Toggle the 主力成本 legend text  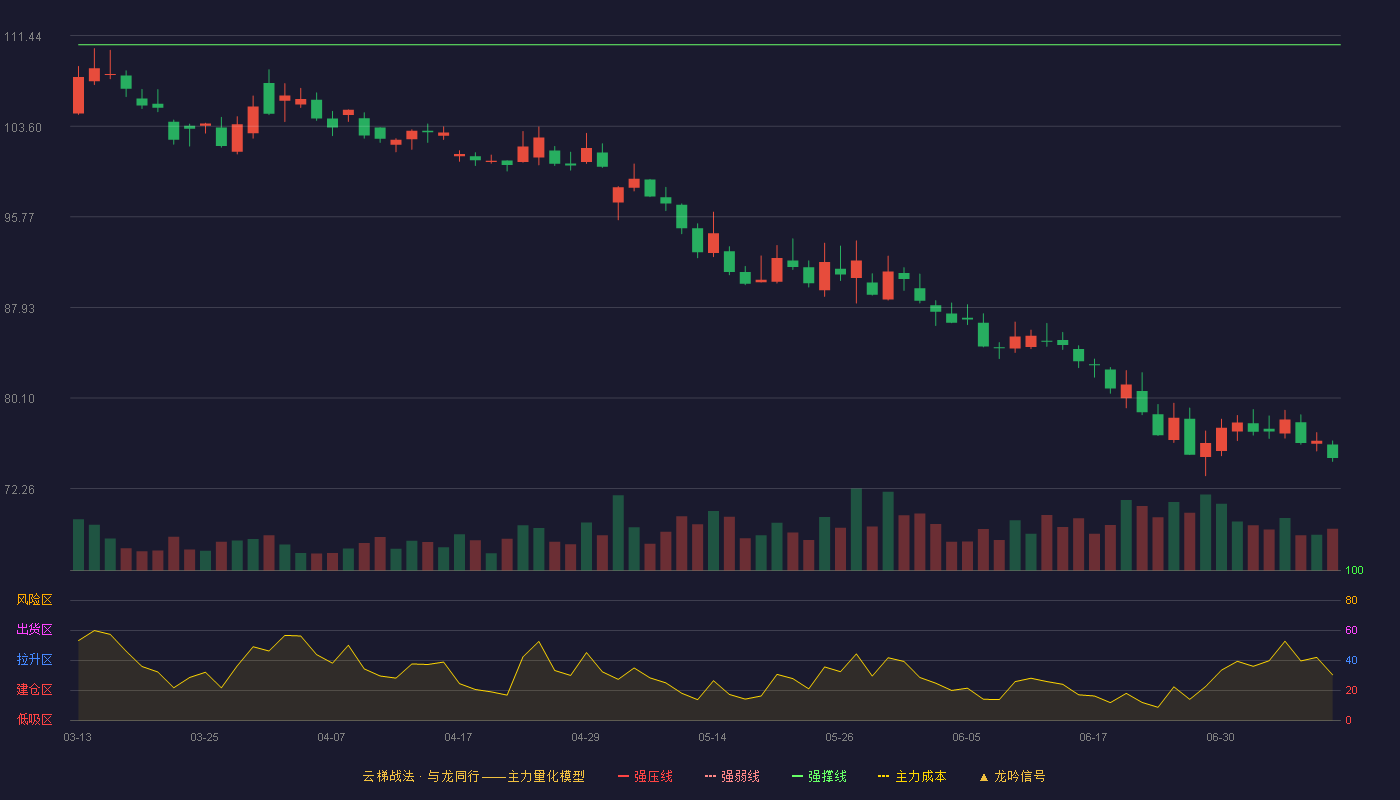pyautogui.click(x=921, y=776)
